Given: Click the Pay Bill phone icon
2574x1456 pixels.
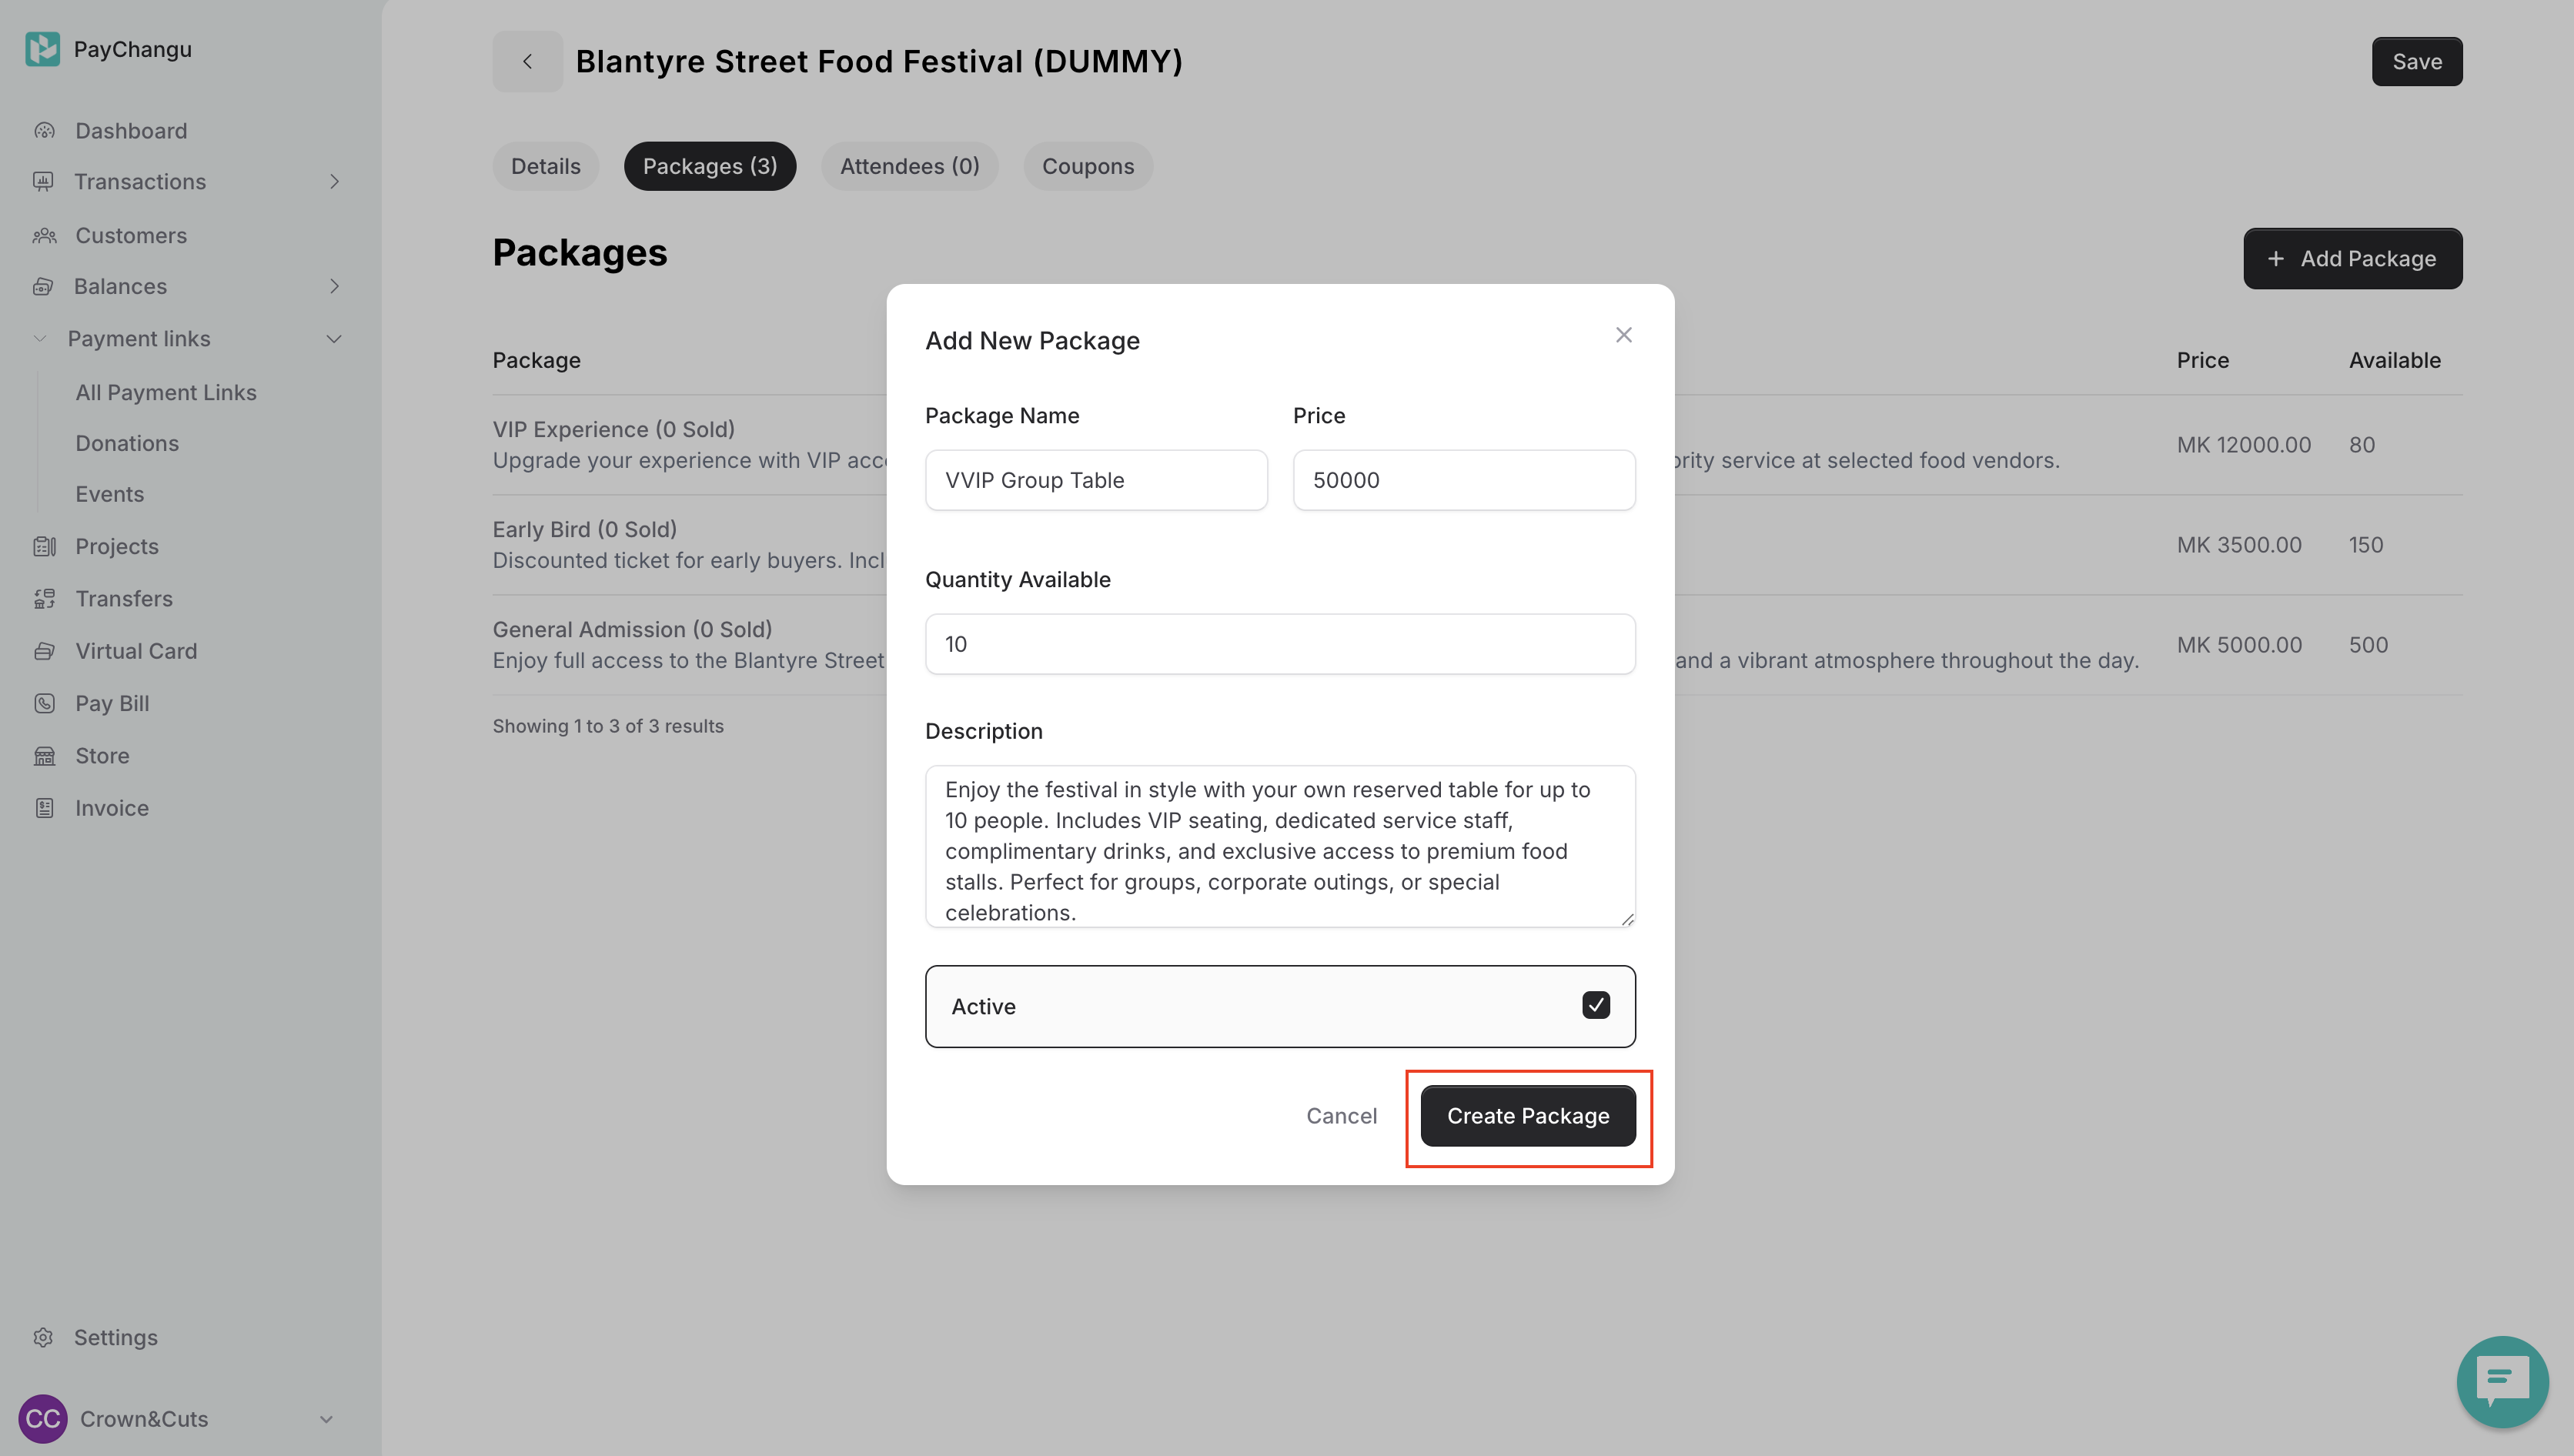Looking at the screenshot, I should [x=44, y=703].
